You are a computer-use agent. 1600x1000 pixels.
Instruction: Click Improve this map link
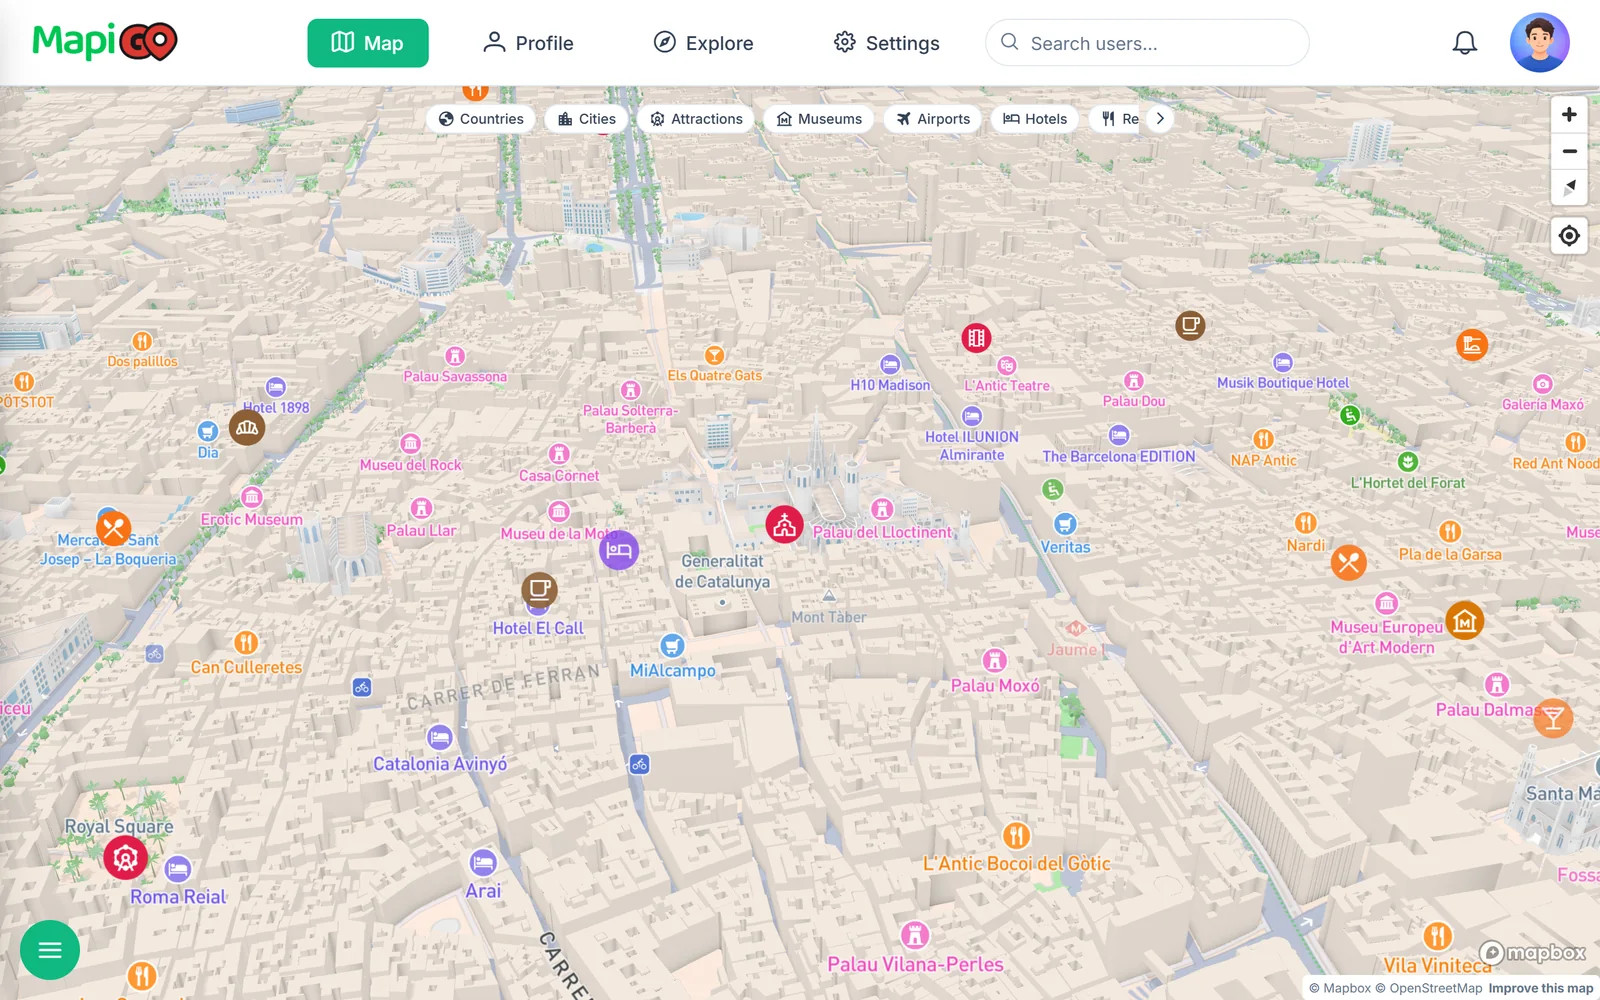[x=1541, y=988]
